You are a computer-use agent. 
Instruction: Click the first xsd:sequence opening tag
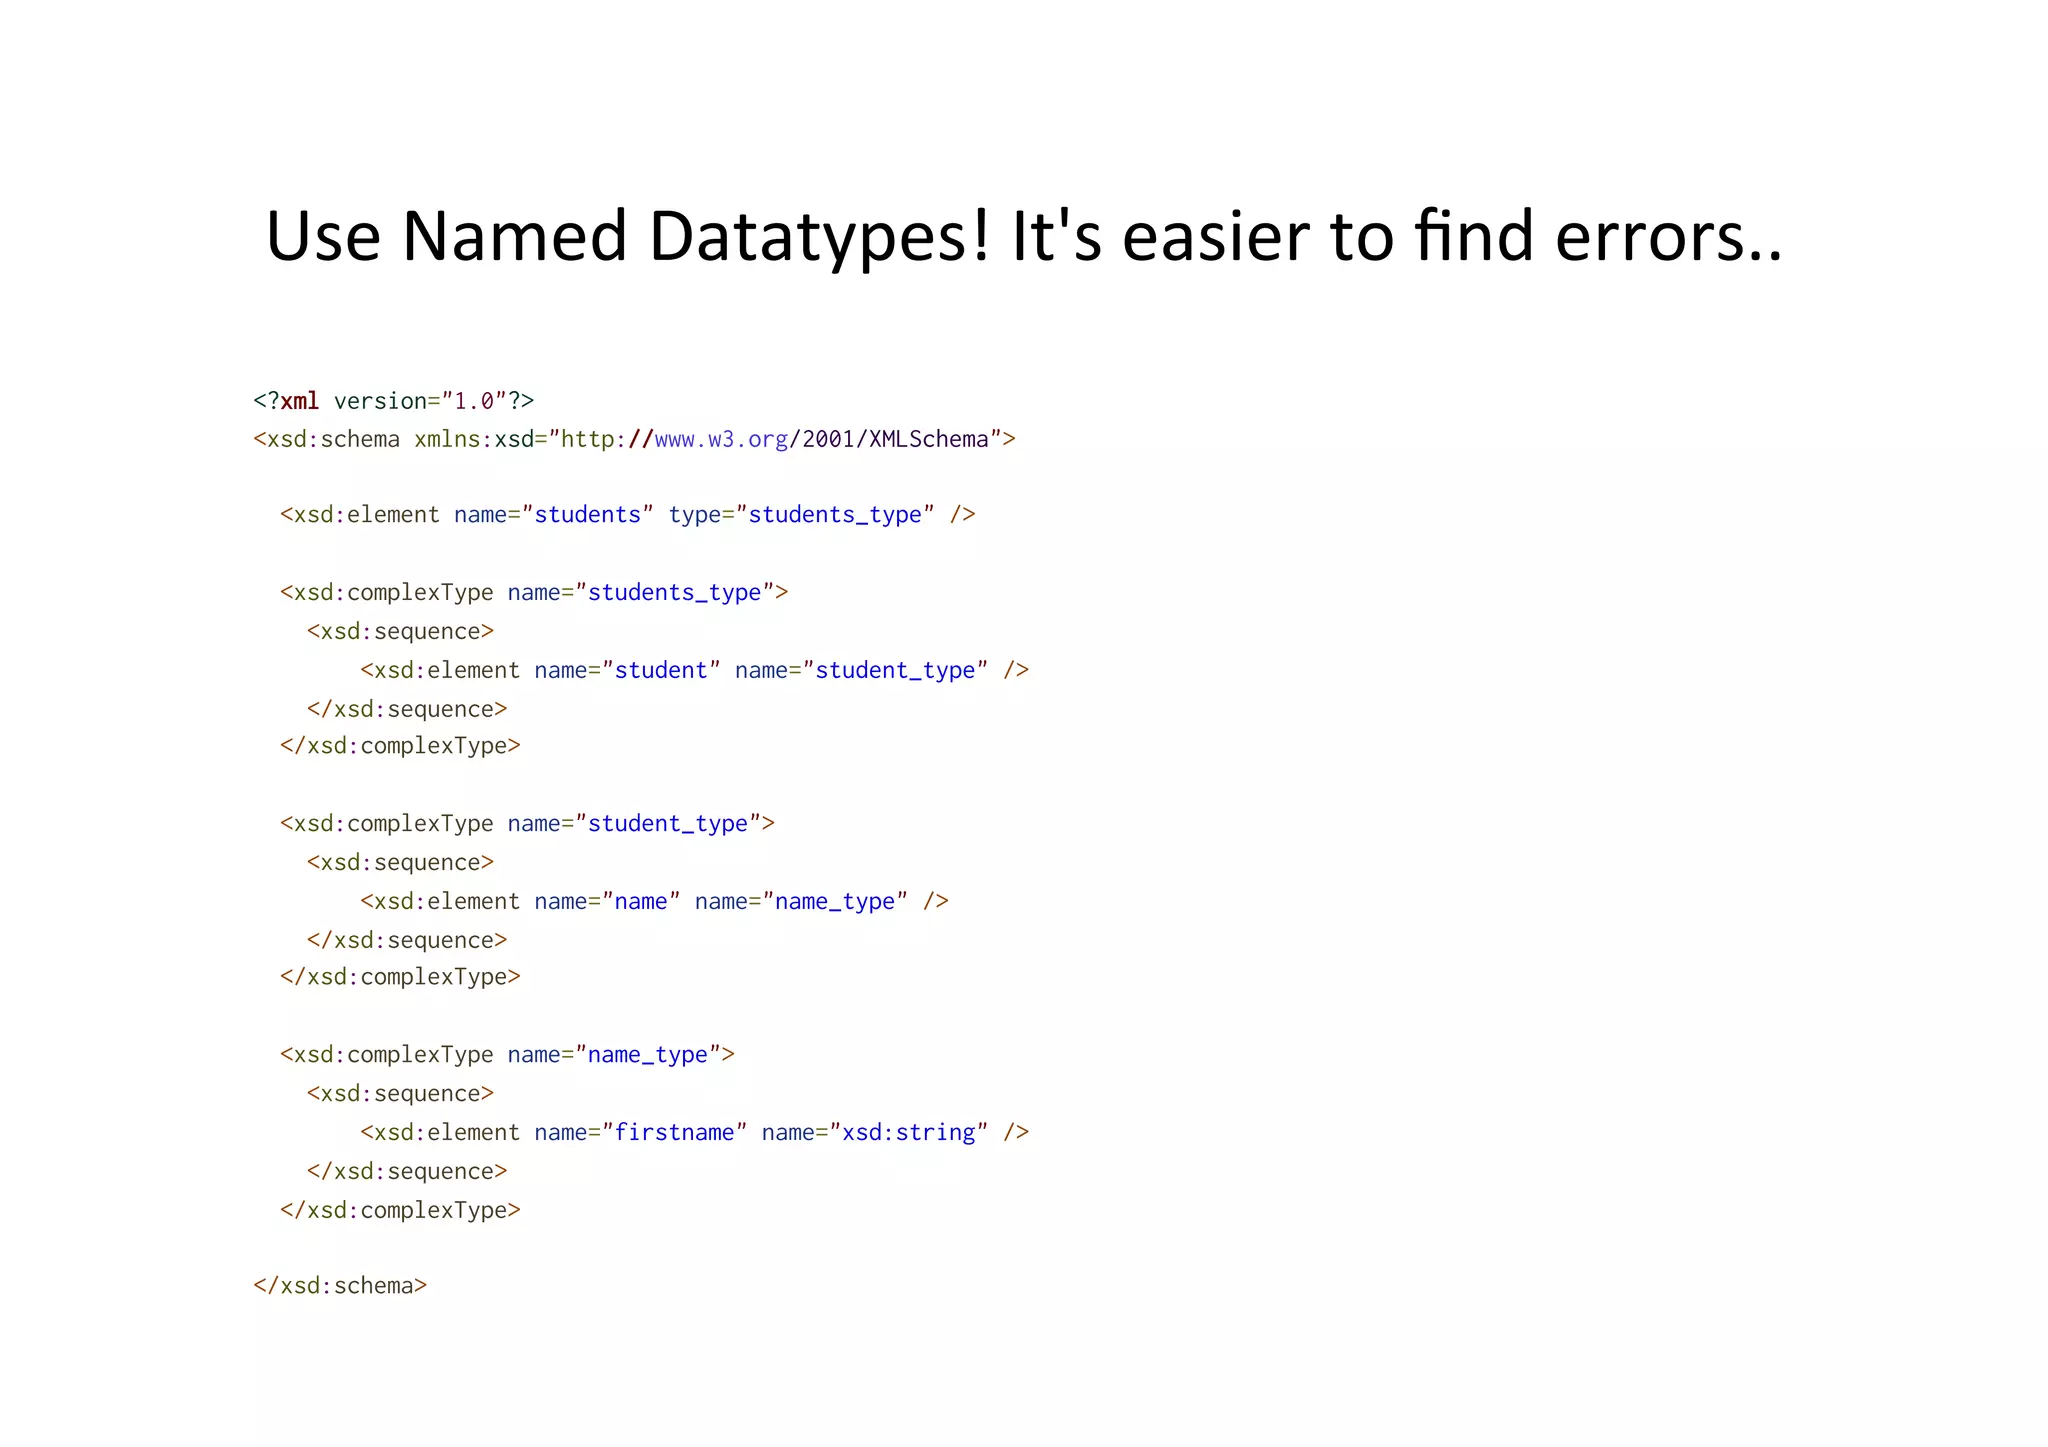click(x=400, y=632)
